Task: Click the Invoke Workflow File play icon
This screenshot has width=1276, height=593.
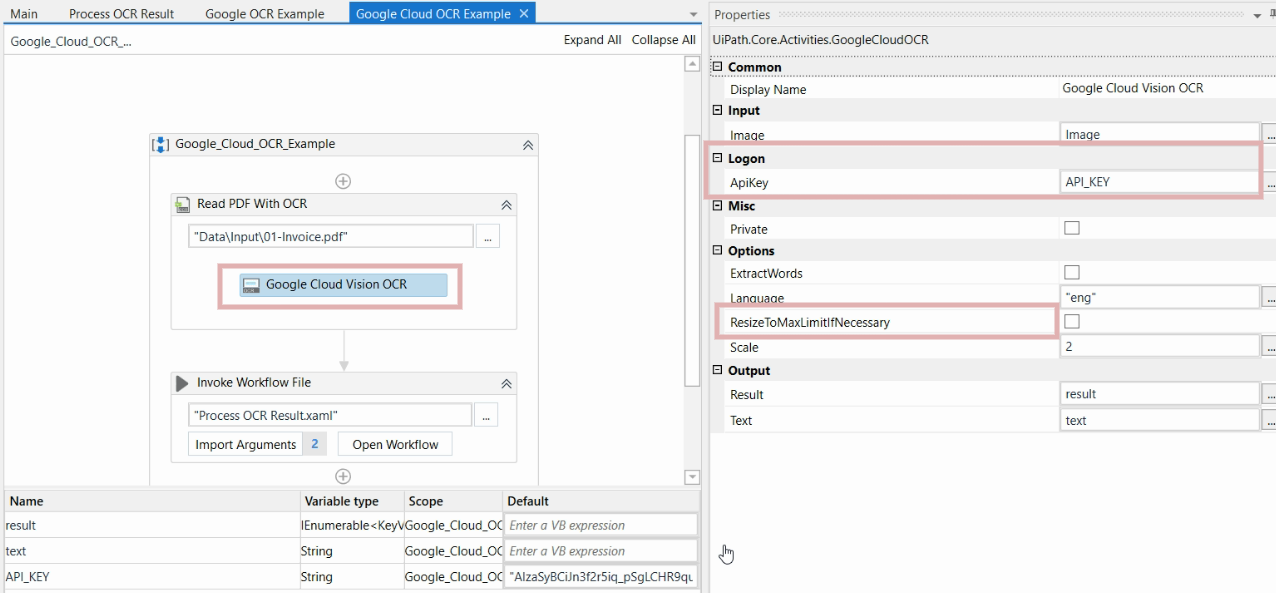Action: pos(183,382)
